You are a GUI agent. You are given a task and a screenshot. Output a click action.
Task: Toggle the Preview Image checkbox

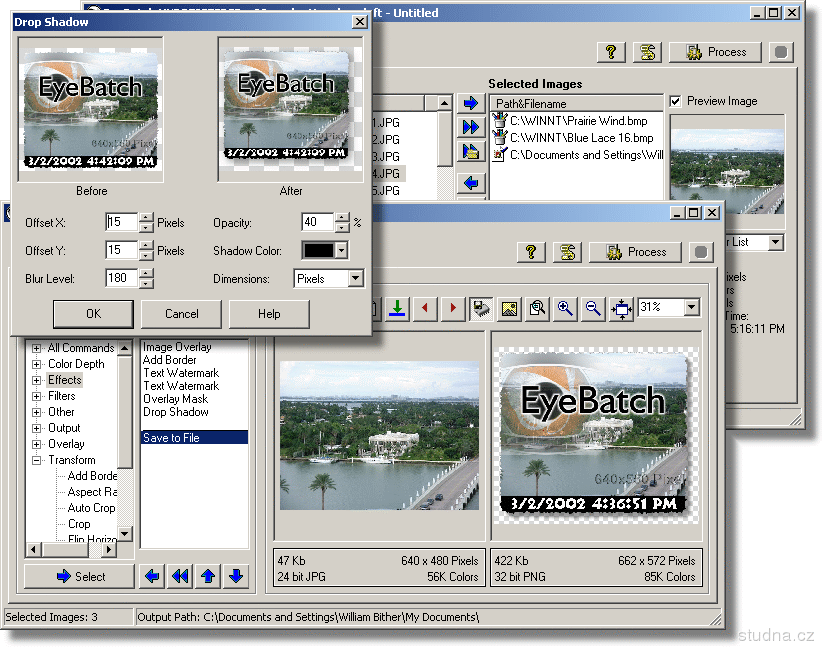(676, 101)
